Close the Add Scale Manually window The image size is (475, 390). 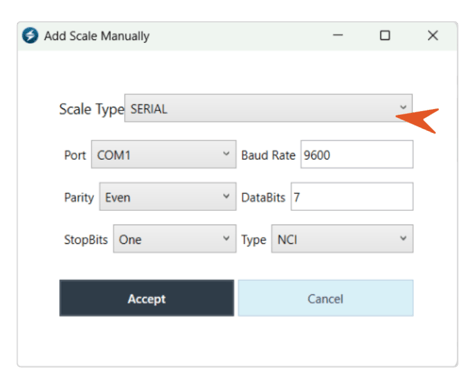click(433, 35)
